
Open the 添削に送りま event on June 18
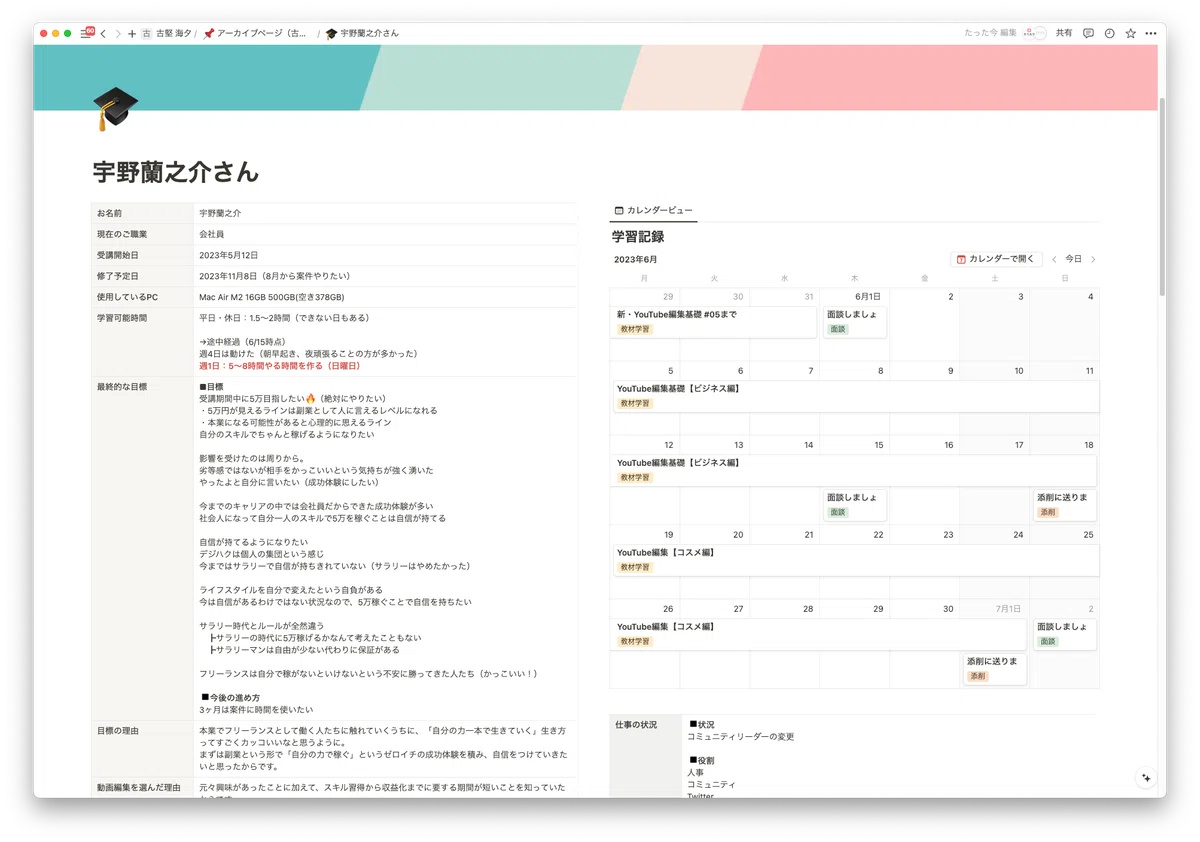[1064, 505]
